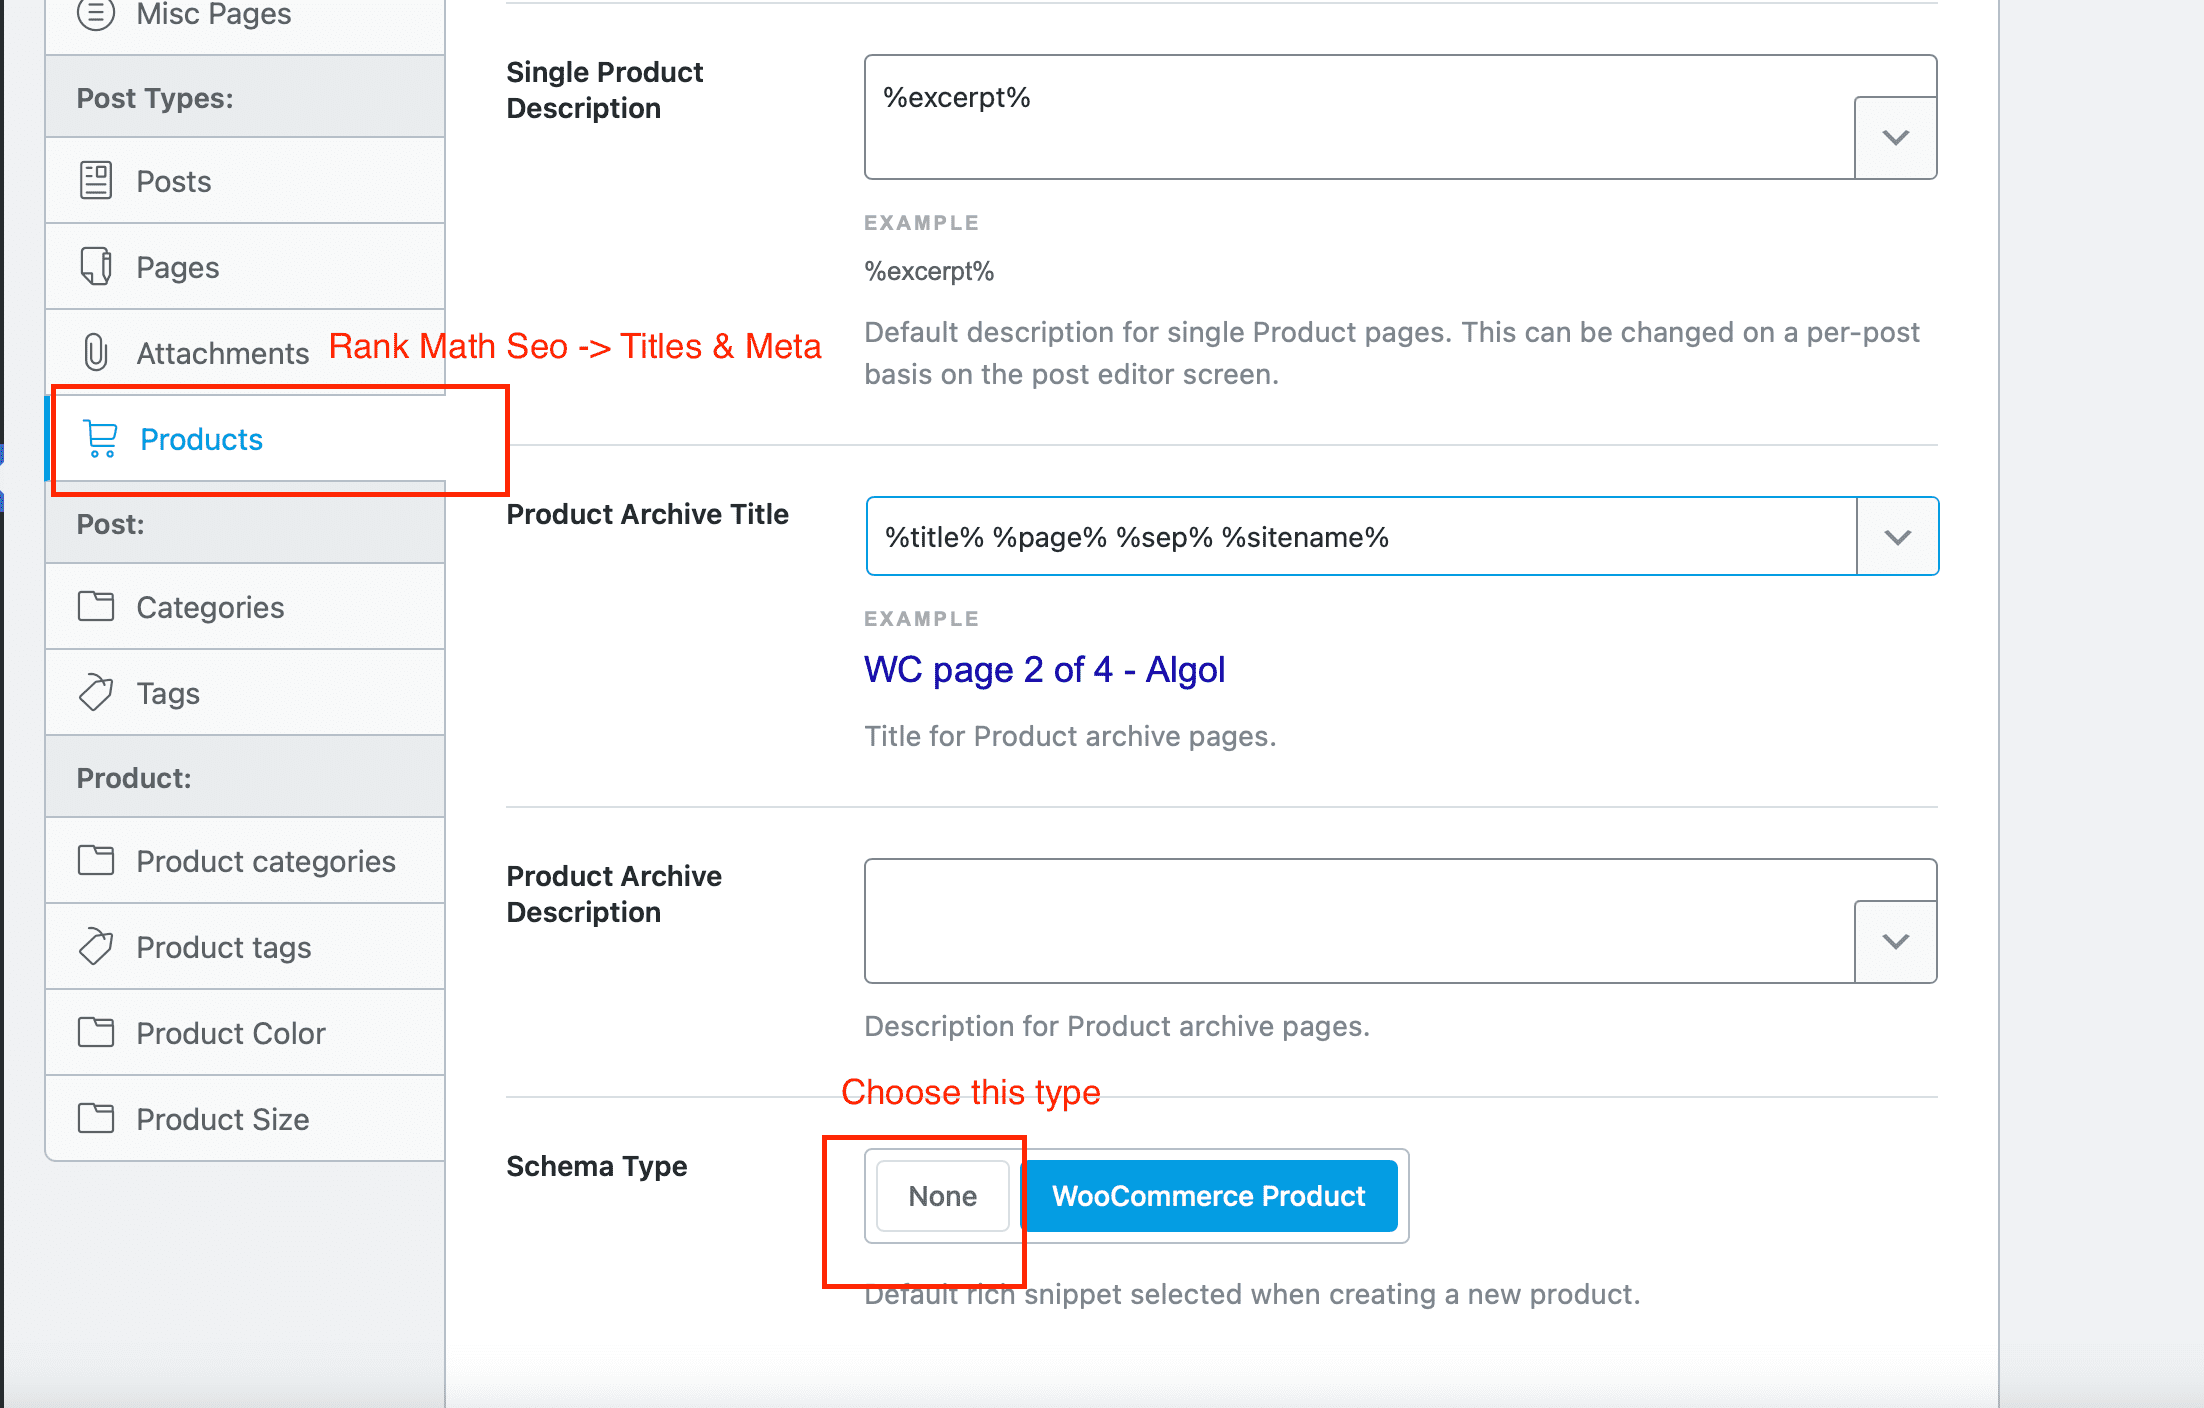Click the Categories folder icon
The image size is (2204, 1408).
click(96, 606)
